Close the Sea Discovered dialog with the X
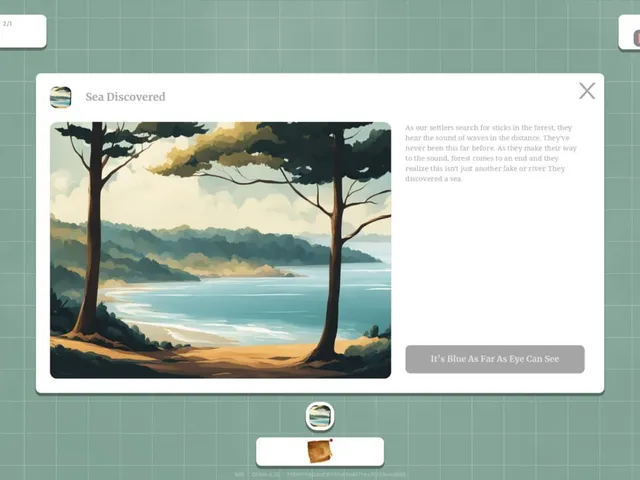The width and height of the screenshot is (640, 480). coord(587,91)
